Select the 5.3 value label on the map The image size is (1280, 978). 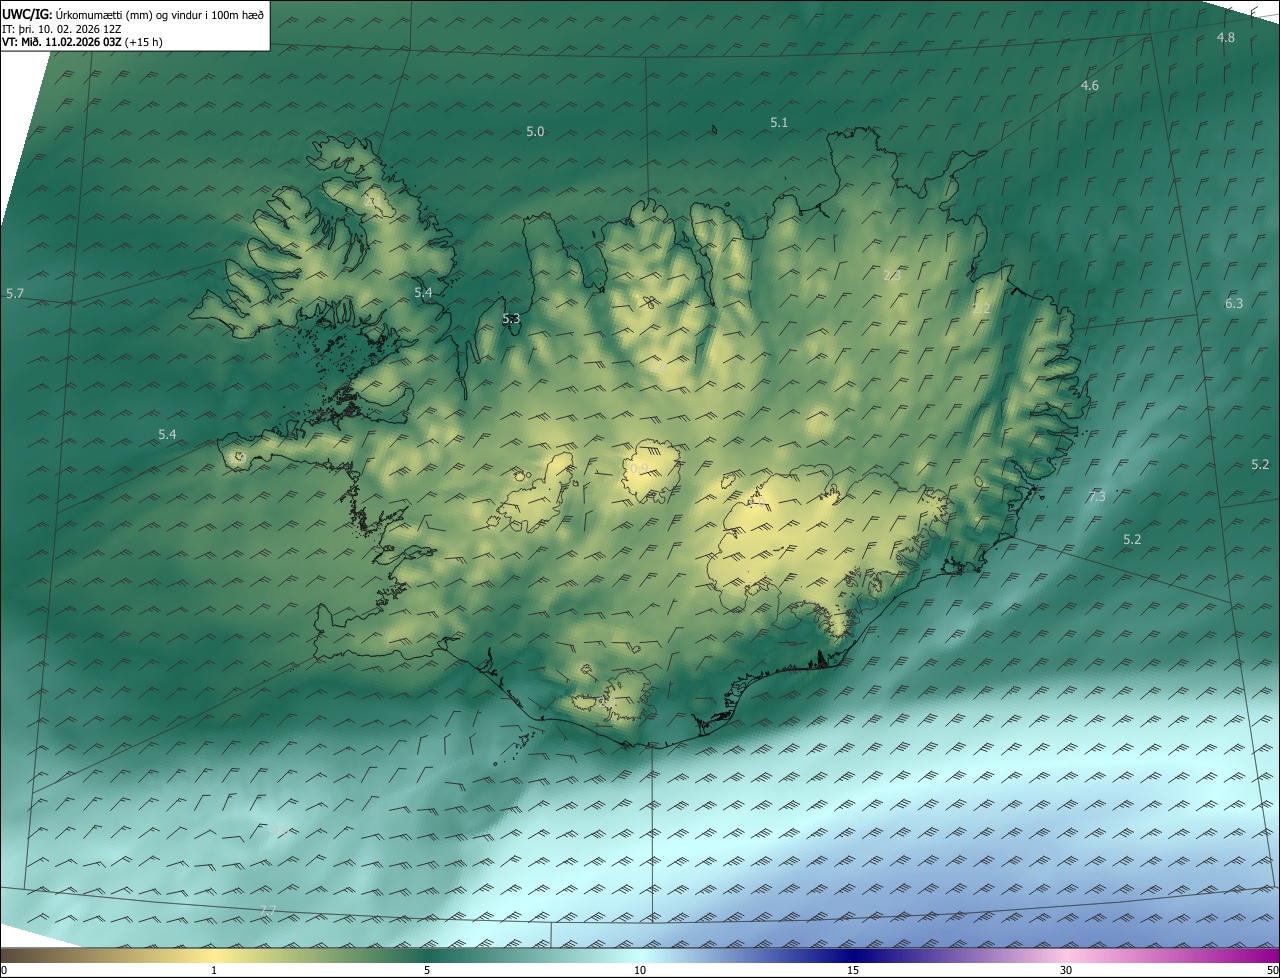tap(511, 319)
